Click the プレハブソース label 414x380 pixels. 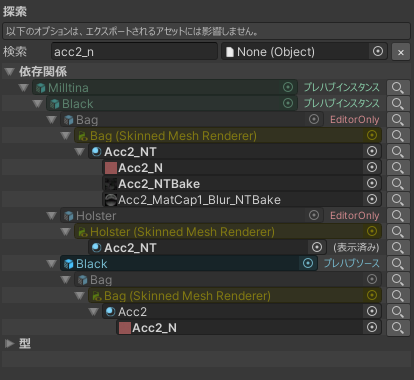pyautogui.click(x=352, y=263)
